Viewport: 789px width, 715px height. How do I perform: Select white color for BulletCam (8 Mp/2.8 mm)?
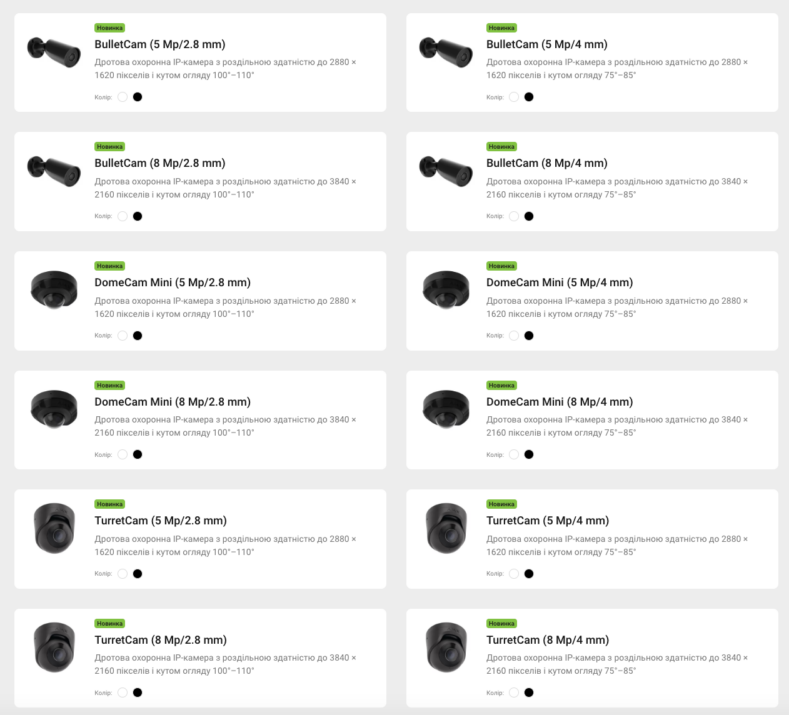[x=122, y=216]
